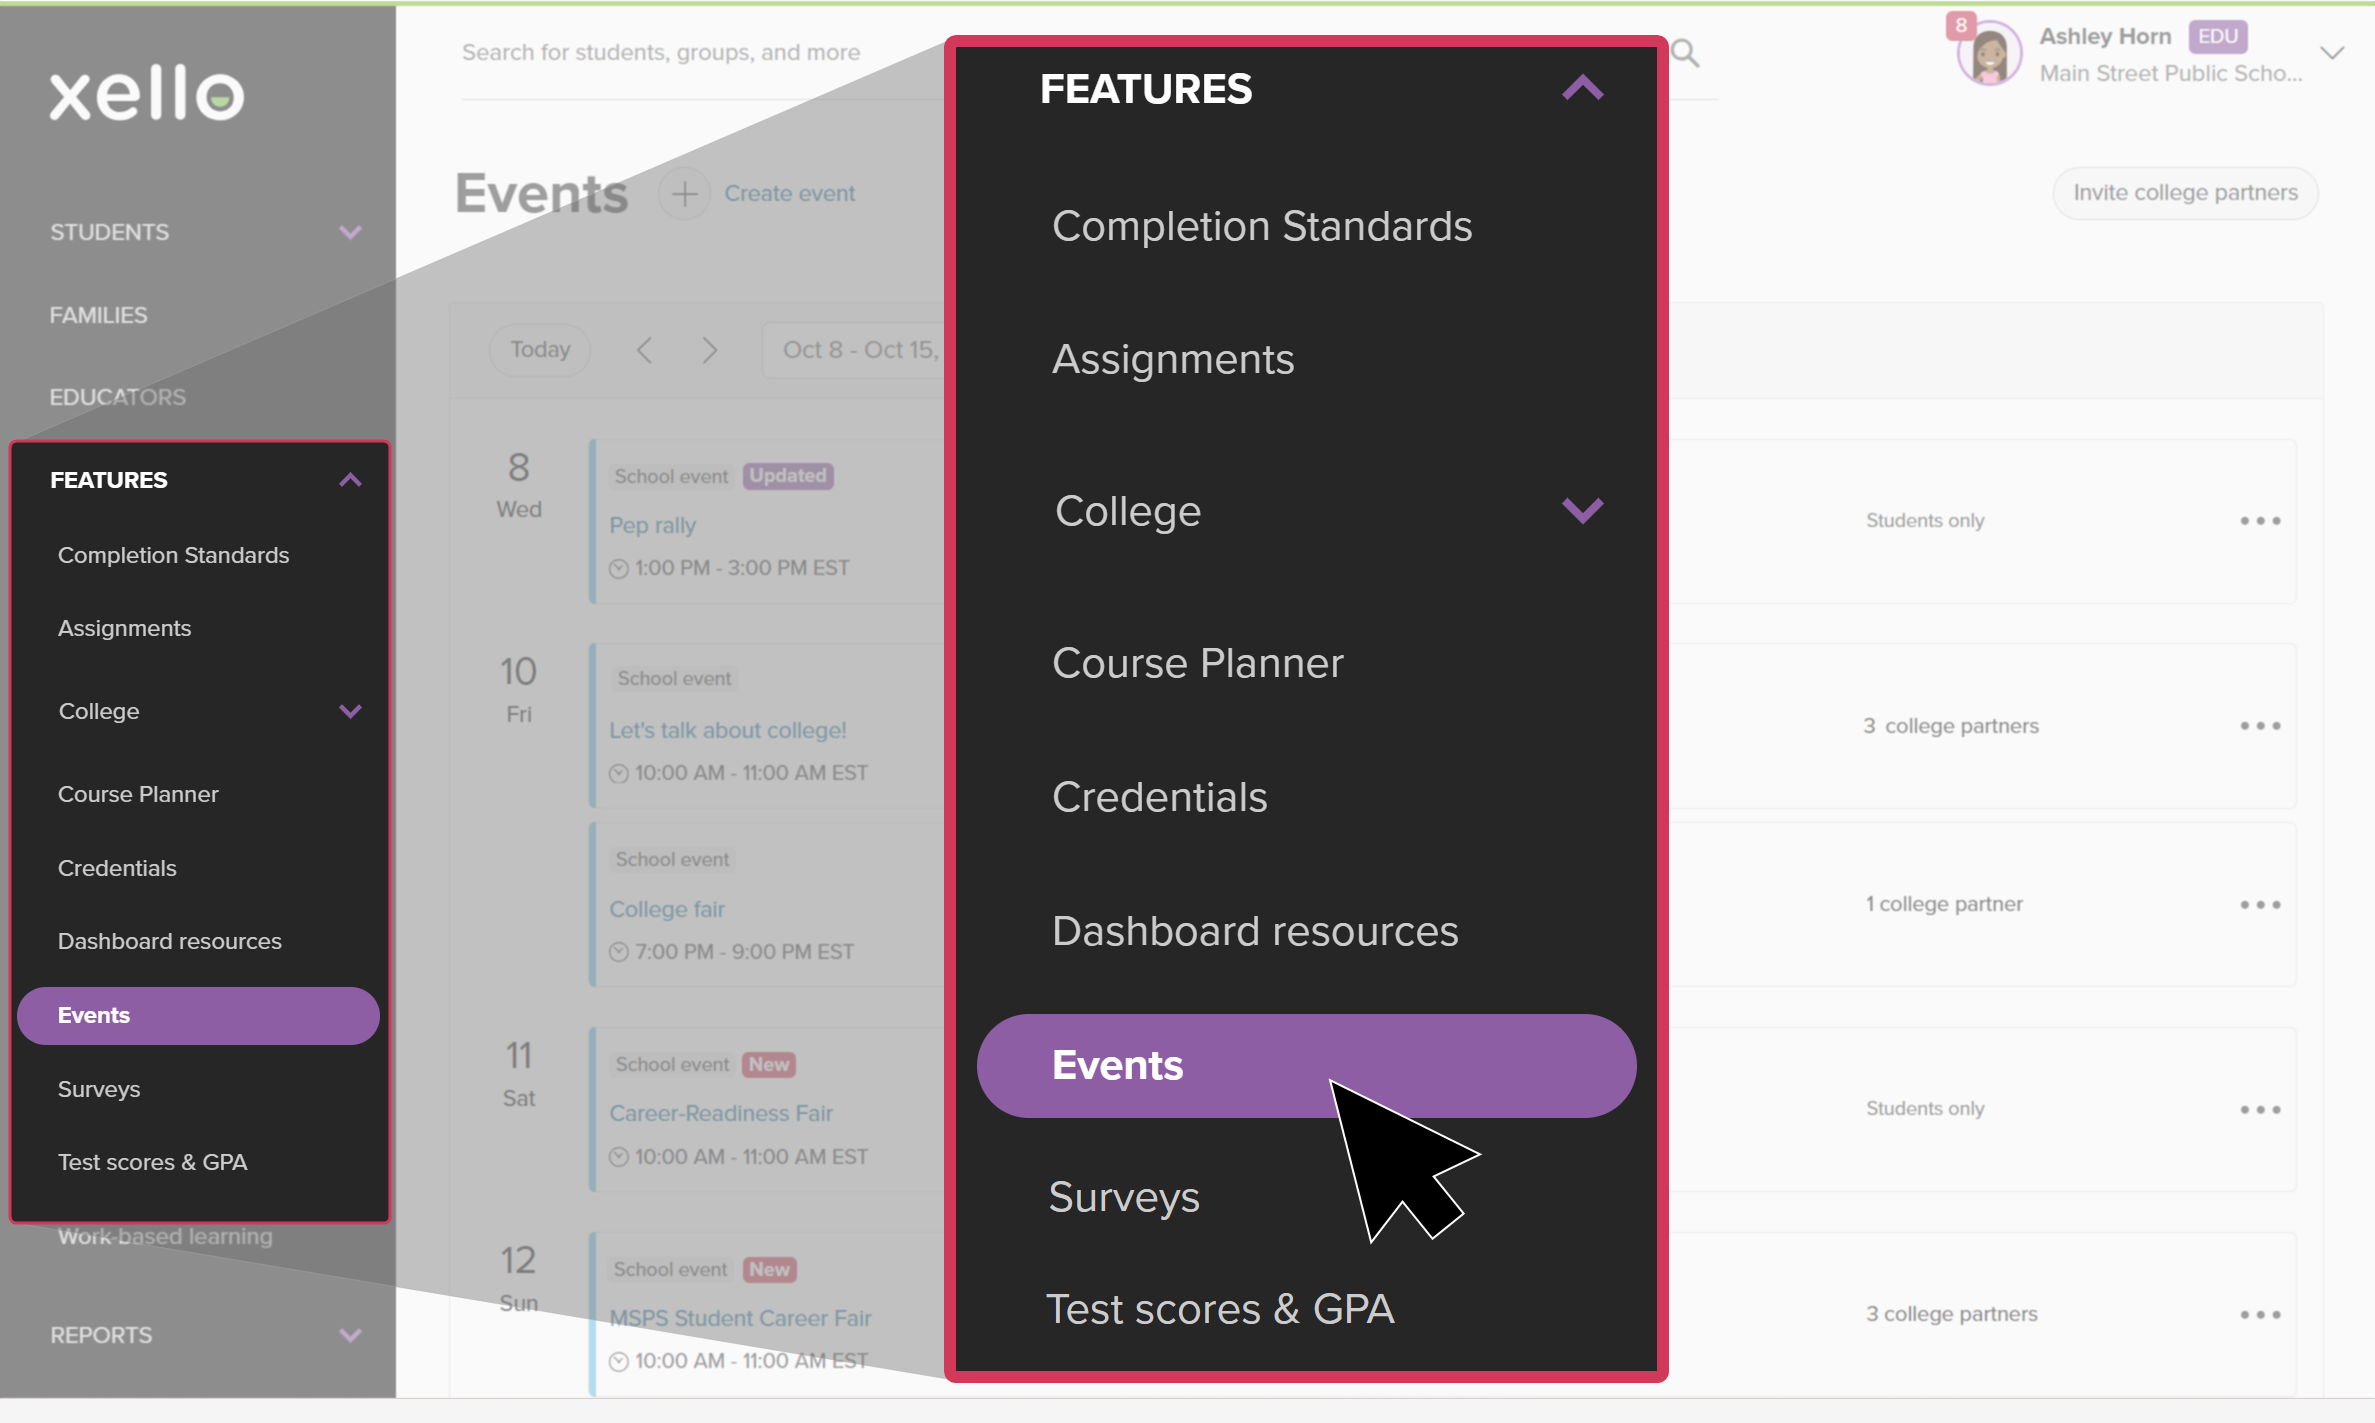This screenshot has height=1423, width=2375.
Task: Click the Xello logo
Action: pyautogui.click(x=146, y=94)
